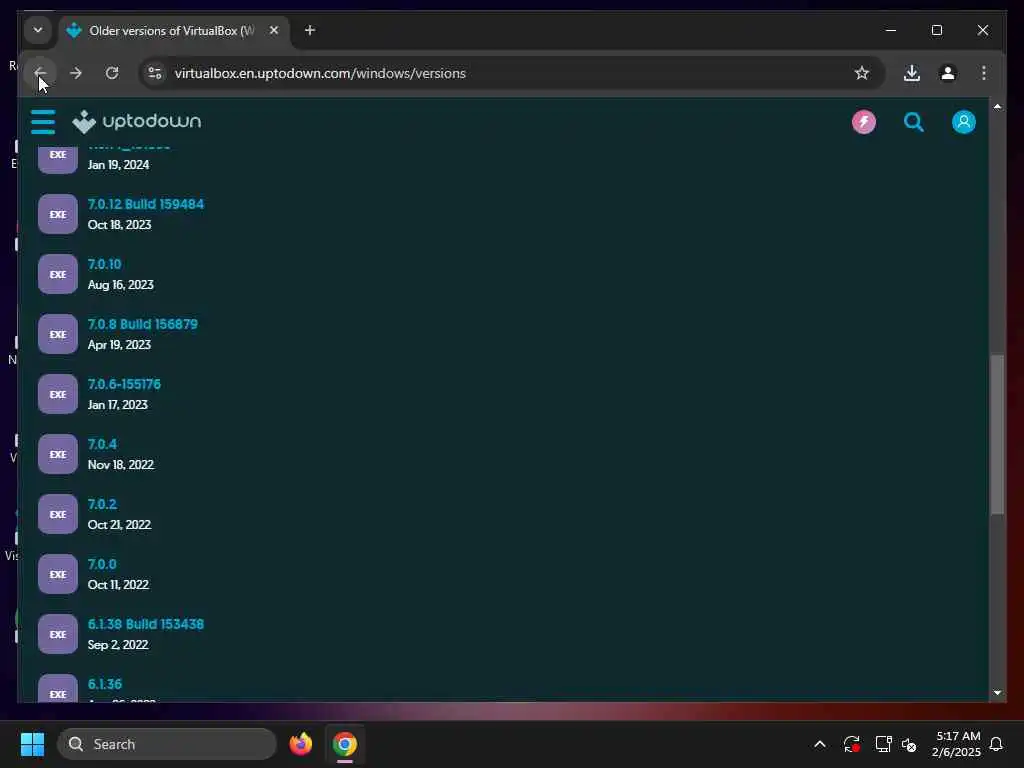Open the notification bell
1024x768 pixels.
point(997,744)
